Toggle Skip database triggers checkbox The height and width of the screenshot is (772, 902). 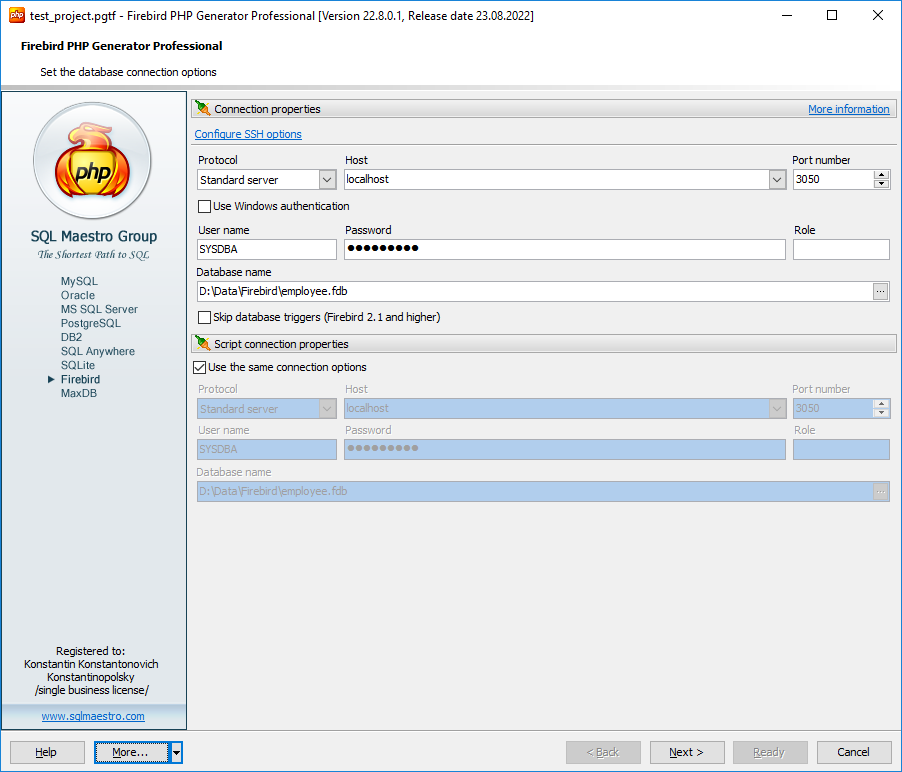(x=205, y=318)
